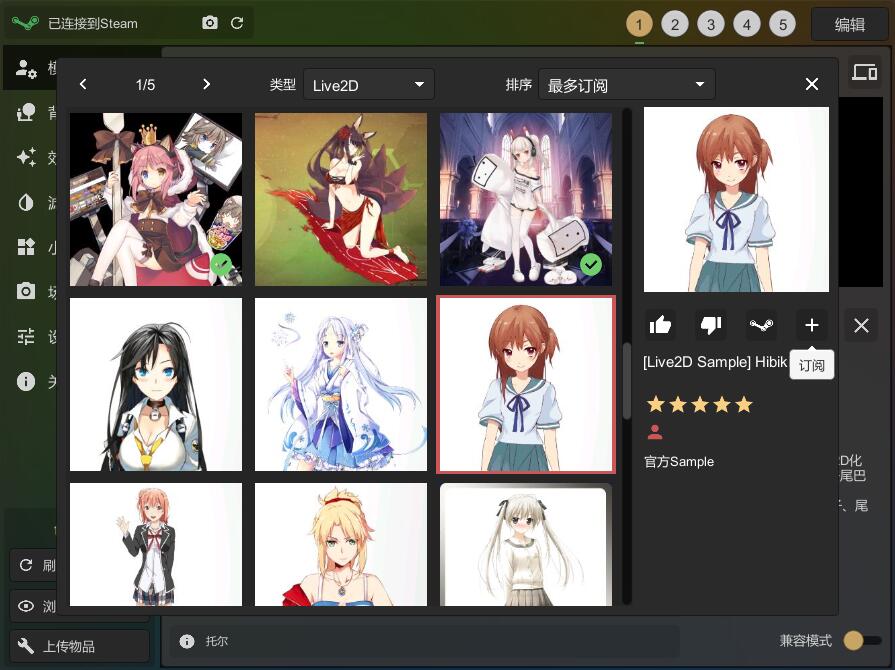Take a screenshot with the camera icon
Image resolution: width=895 pixels, height=670 pixels.
210,23
